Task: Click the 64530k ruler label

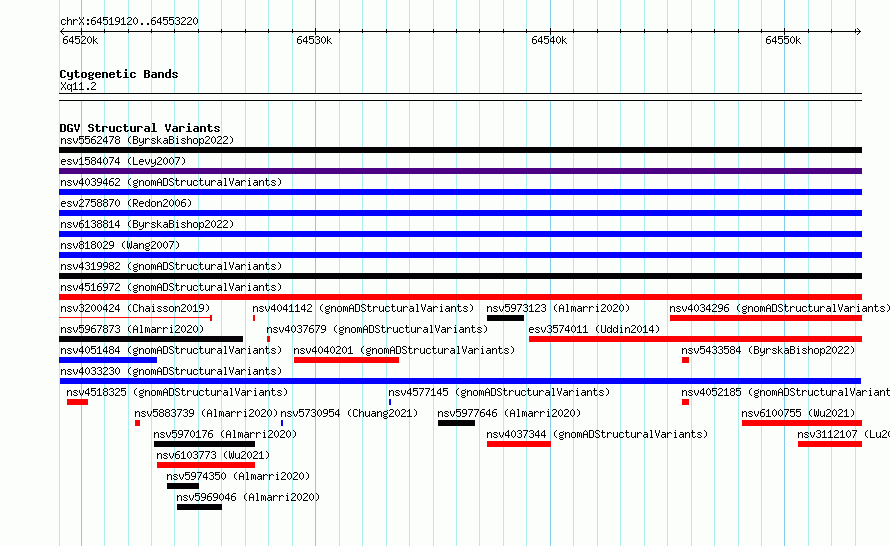Action: [x=314, y=40]
